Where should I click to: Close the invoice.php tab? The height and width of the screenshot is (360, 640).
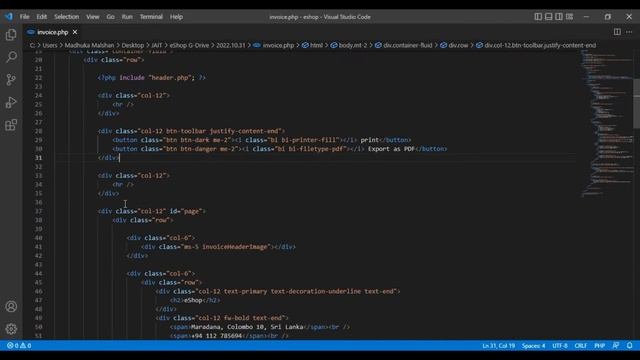(x=75, y=32)
